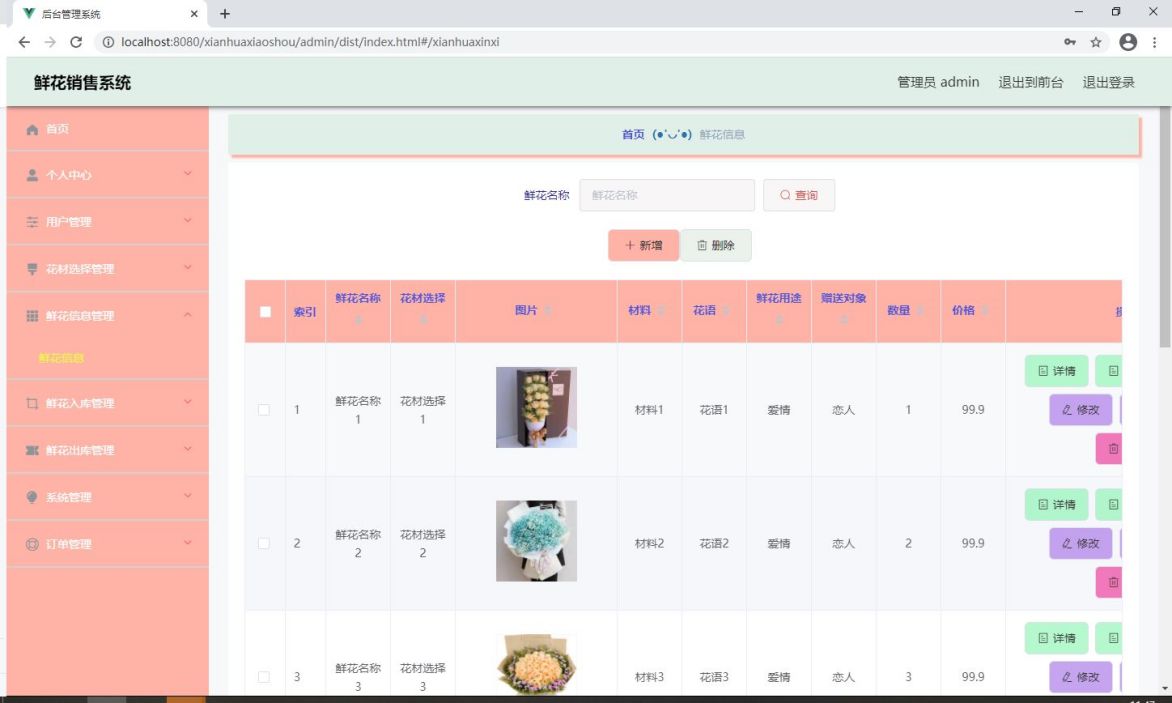Viewport: 1172px width, 703px height.
Task: Click 修改 for row 2
Action: (x=1081, y=543)
